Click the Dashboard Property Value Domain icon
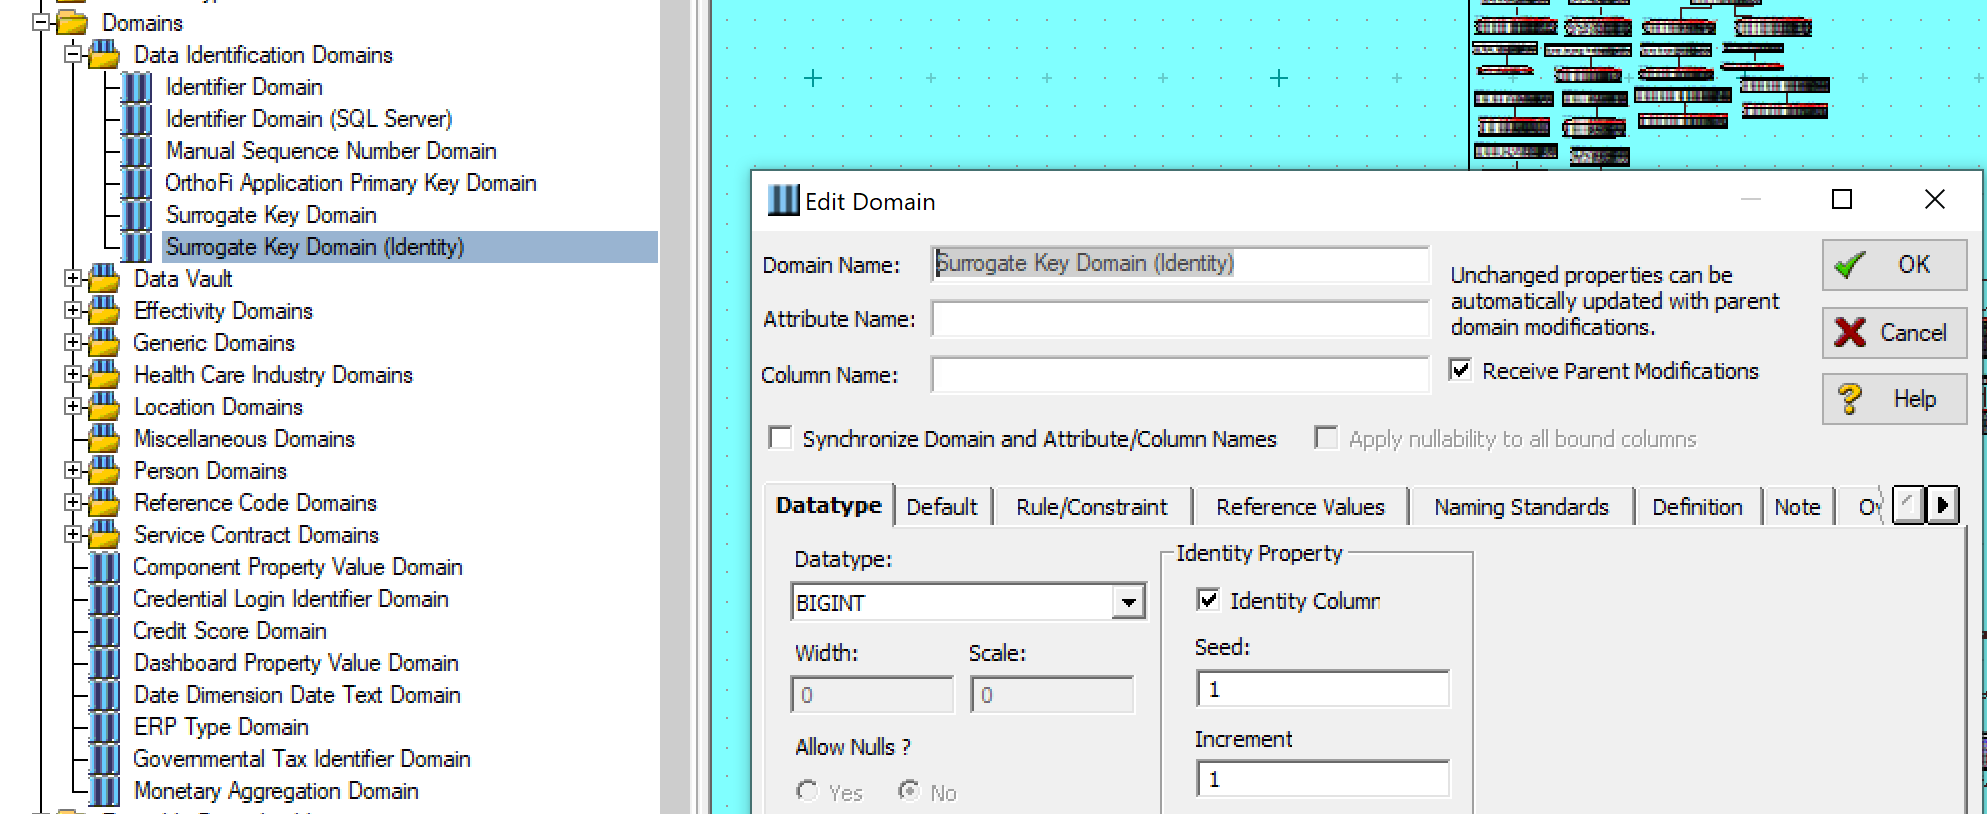Image resolution: width=1987 pixels, height=814 pixels. 104,663
